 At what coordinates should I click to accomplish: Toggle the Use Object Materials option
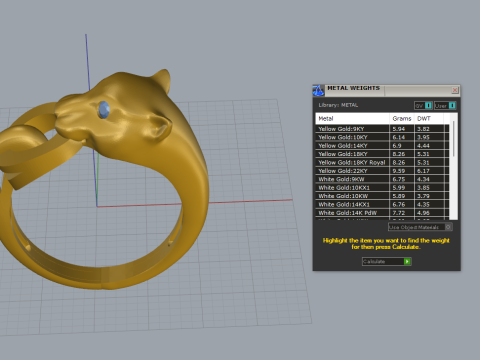pyautogui.click(x=420, y=227)
